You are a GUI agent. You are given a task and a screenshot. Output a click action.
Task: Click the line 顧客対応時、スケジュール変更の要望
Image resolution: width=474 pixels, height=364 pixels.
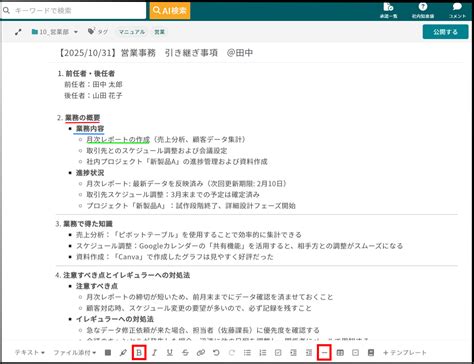(x=199, y=308)
